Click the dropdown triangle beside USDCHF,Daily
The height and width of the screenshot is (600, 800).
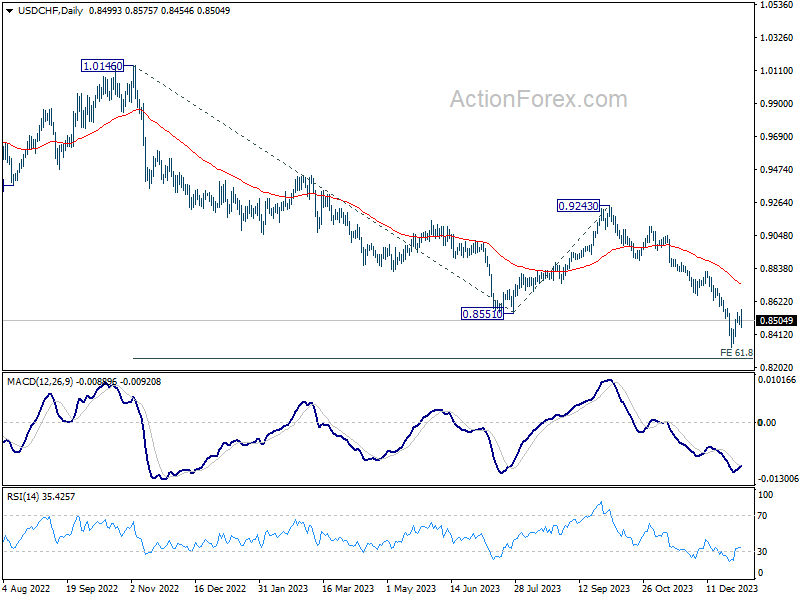[9, 11]
